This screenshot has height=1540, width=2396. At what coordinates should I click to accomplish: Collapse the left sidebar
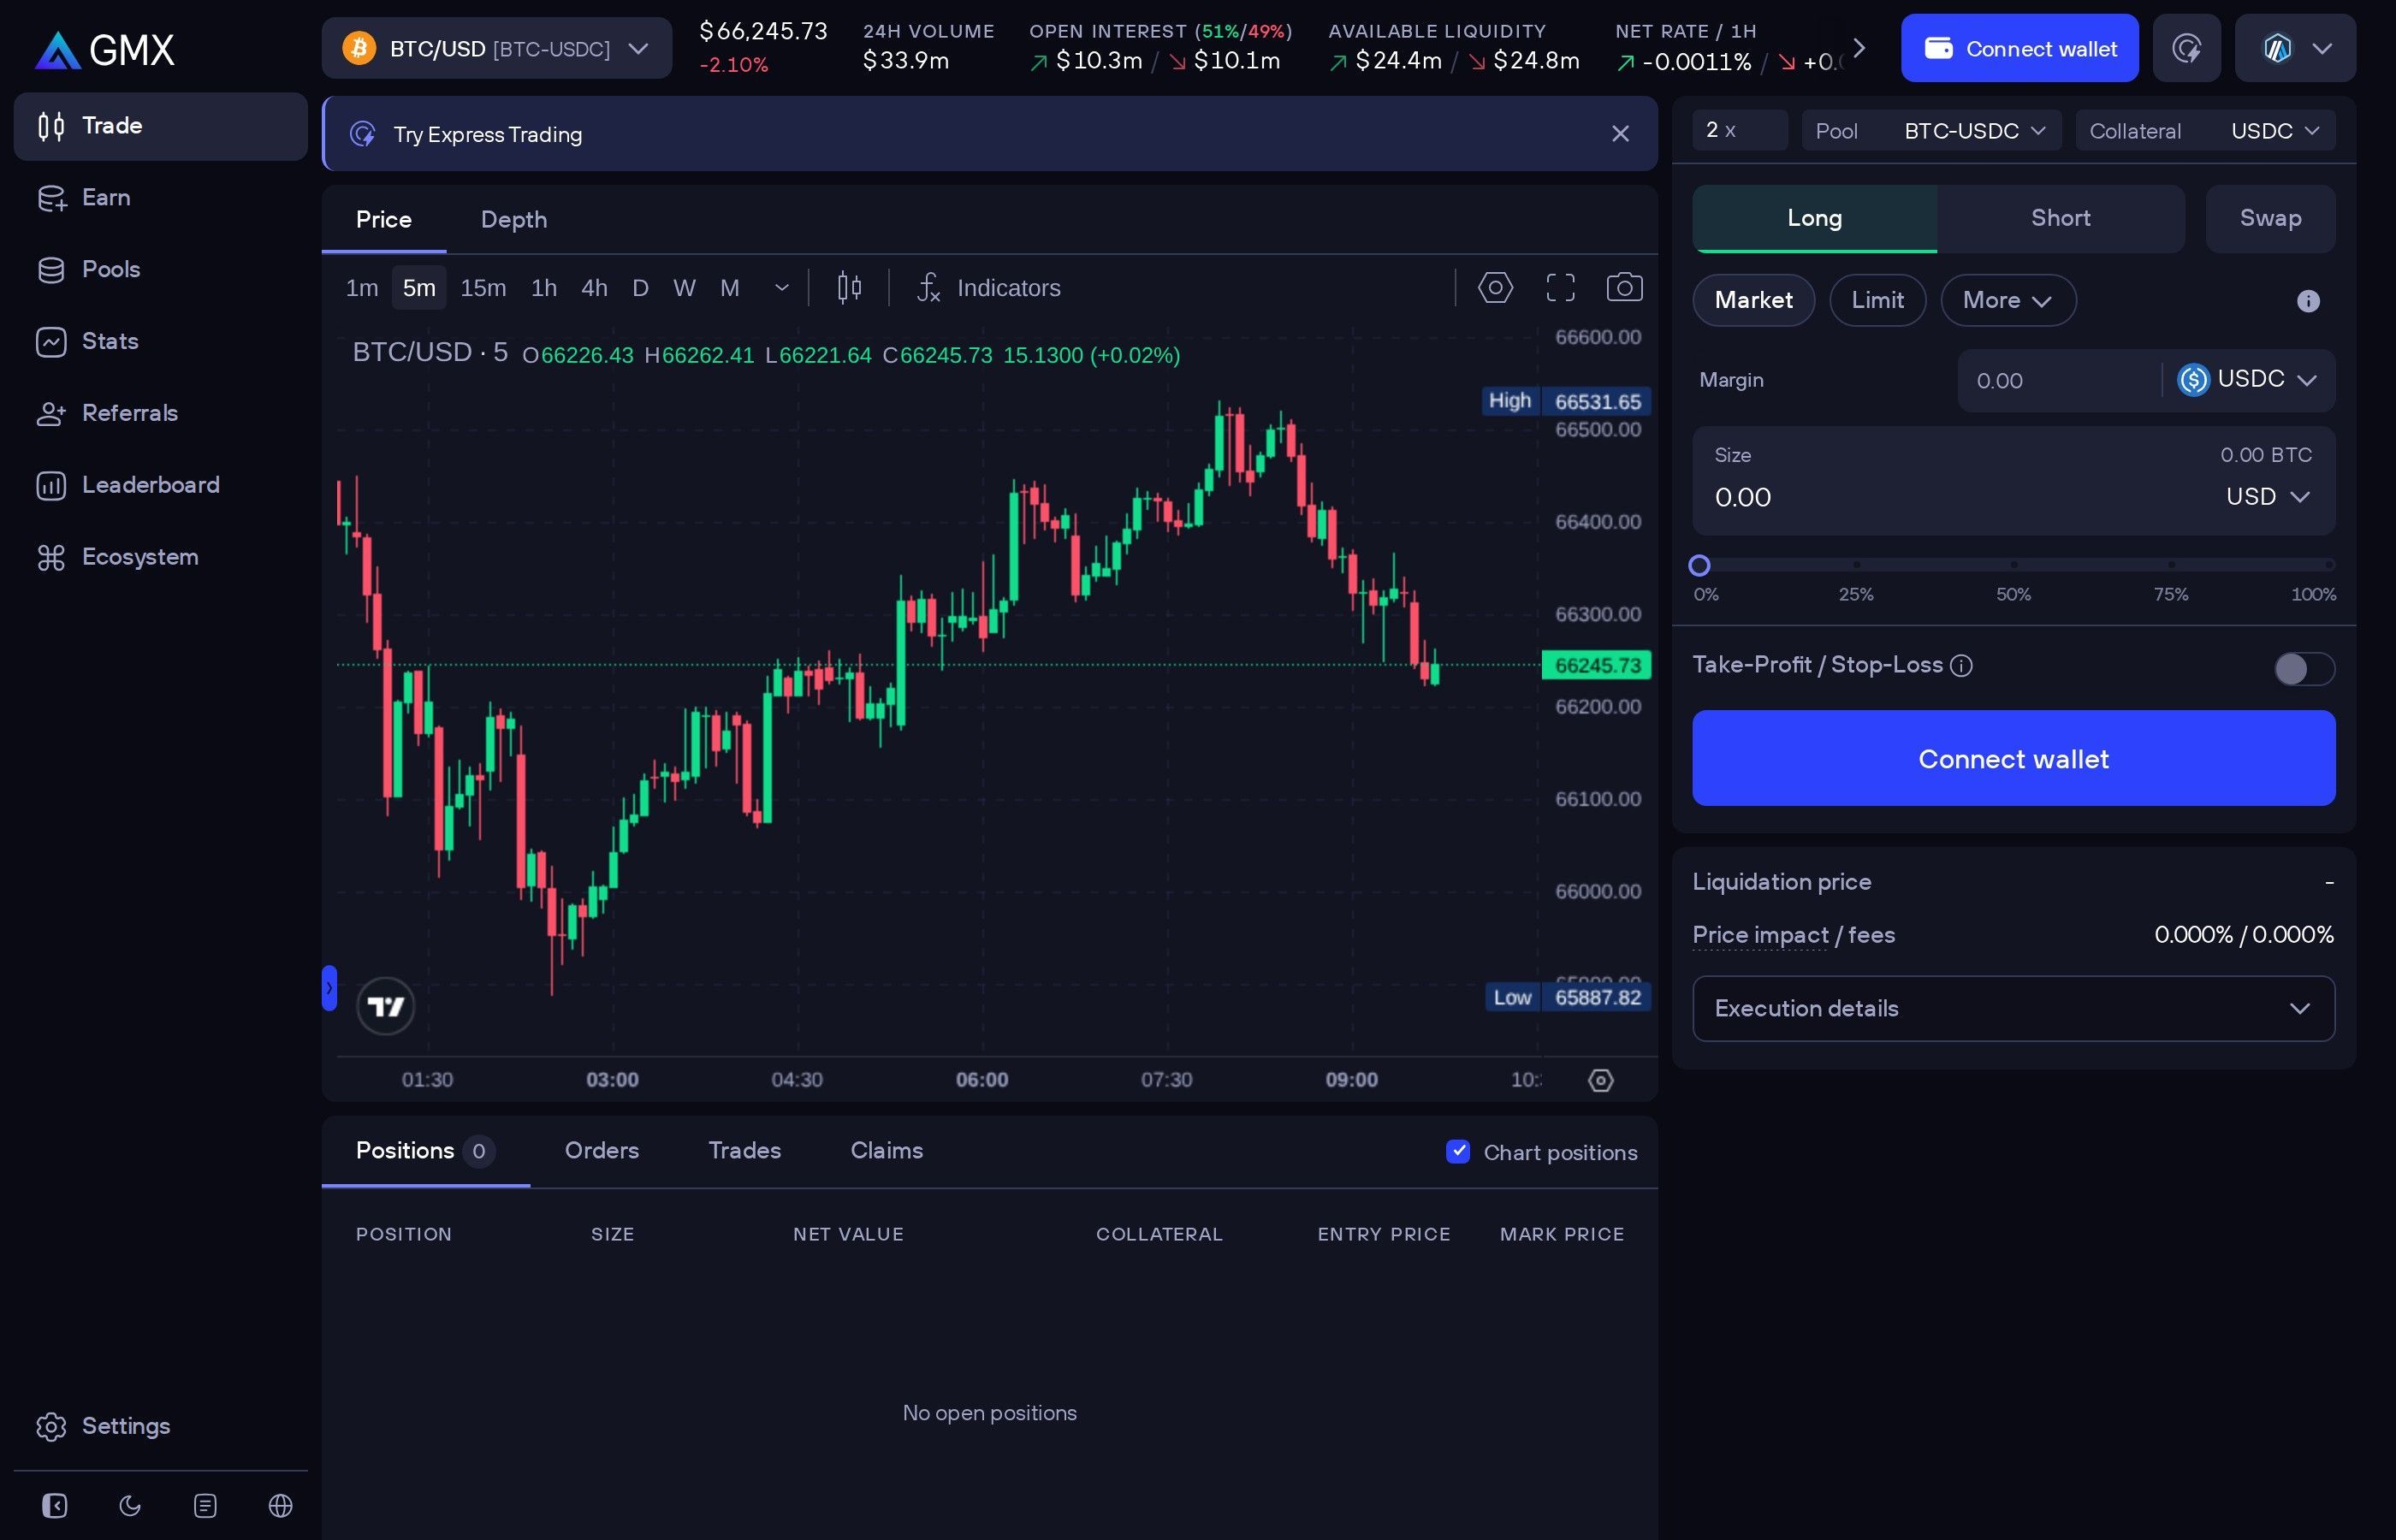pyautogui.click(x=55, y=1506)
